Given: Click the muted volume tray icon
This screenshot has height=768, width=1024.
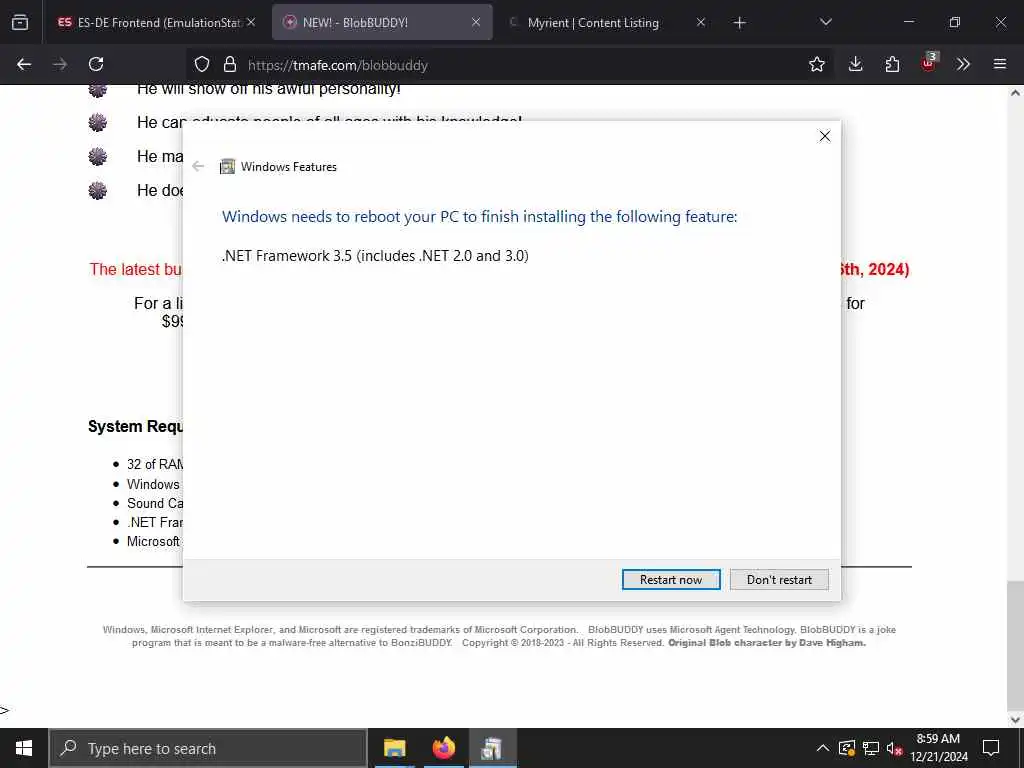Looking at the screenshot, I should [x=895, y=748].
